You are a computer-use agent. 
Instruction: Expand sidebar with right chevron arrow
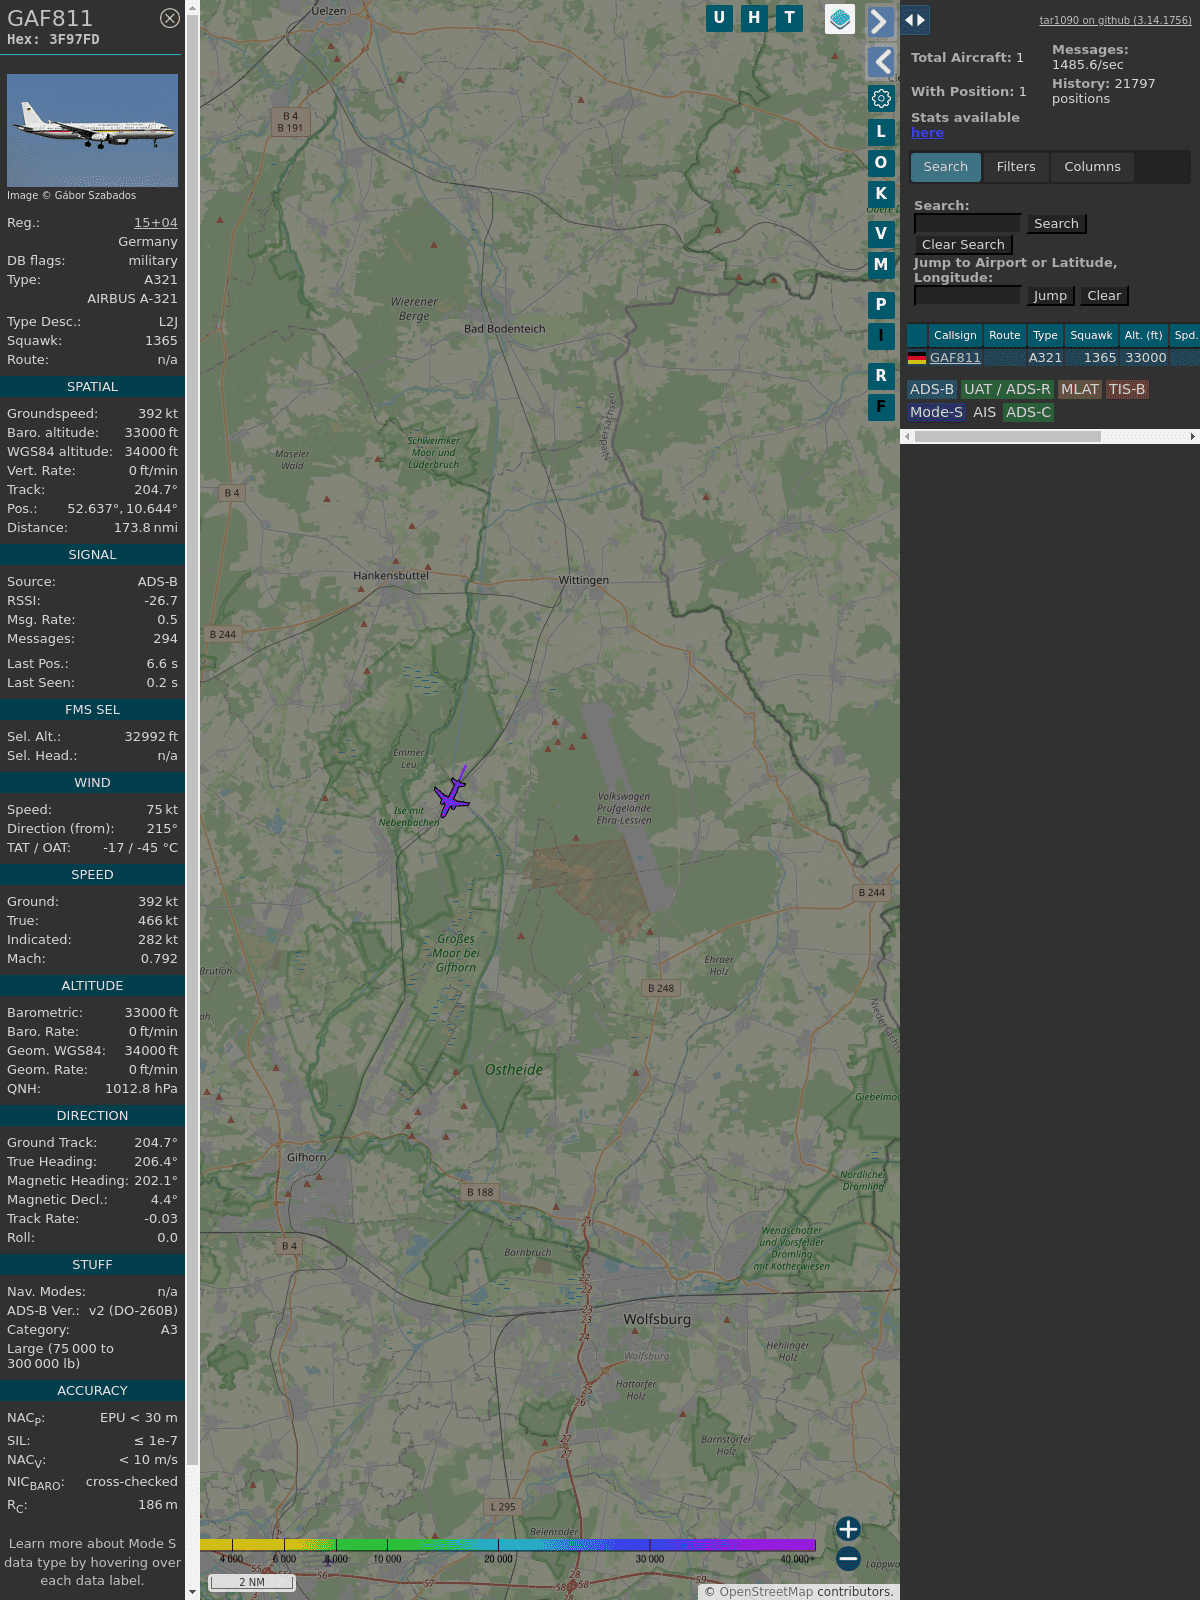[879, 21]
